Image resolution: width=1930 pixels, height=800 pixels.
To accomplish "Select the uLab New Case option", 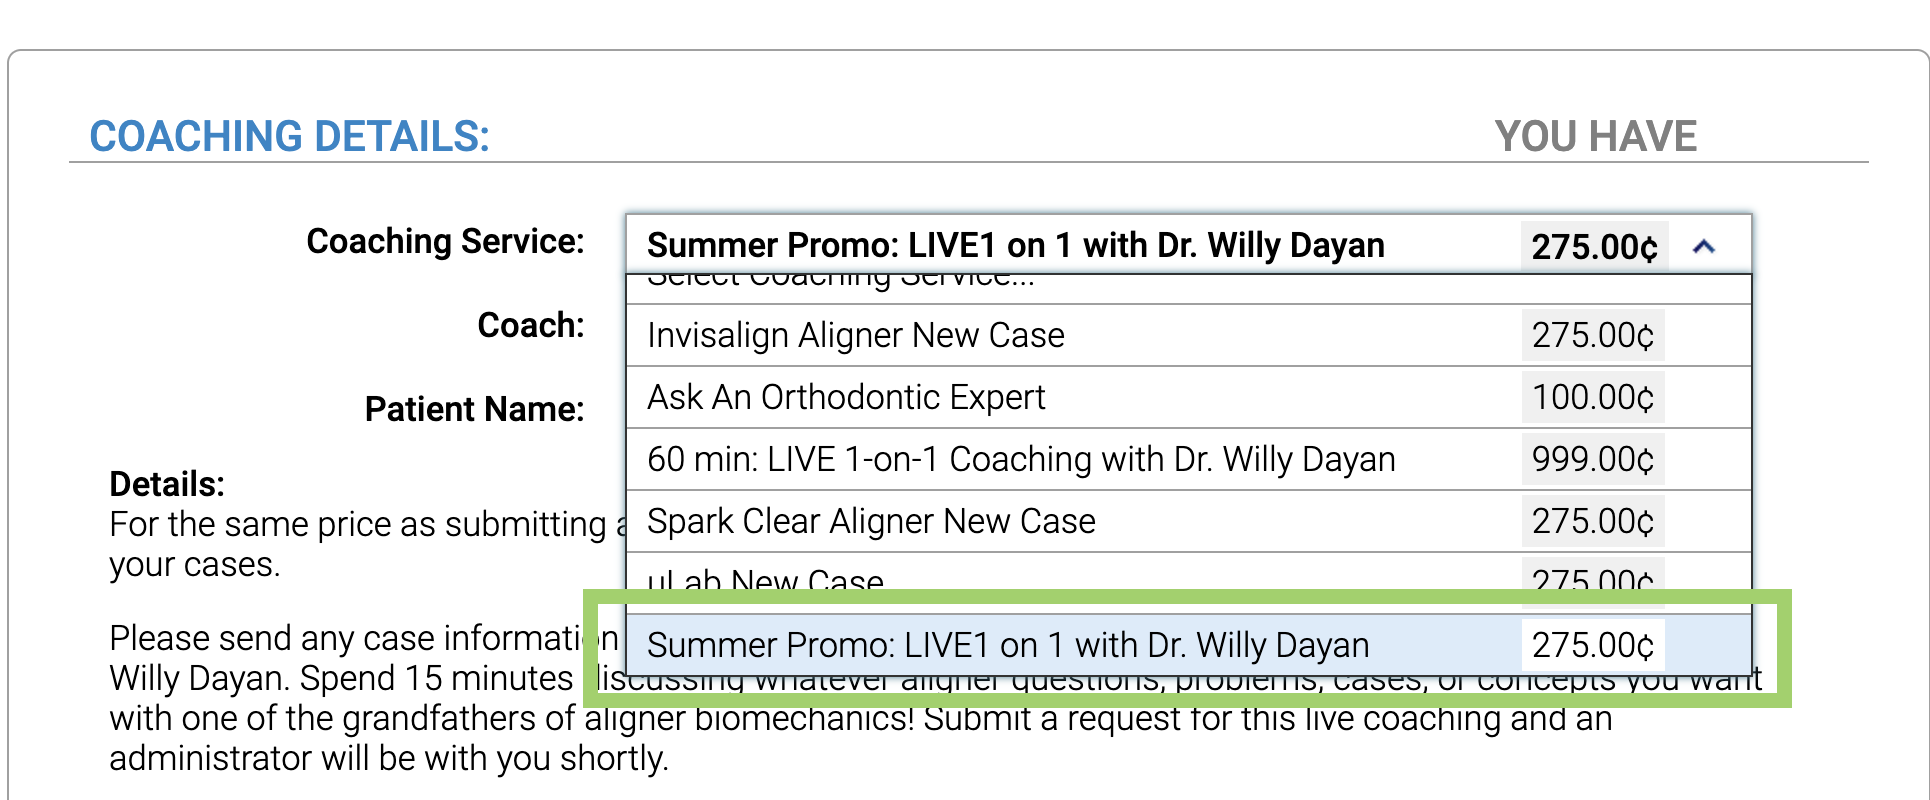I will point(766,579).
